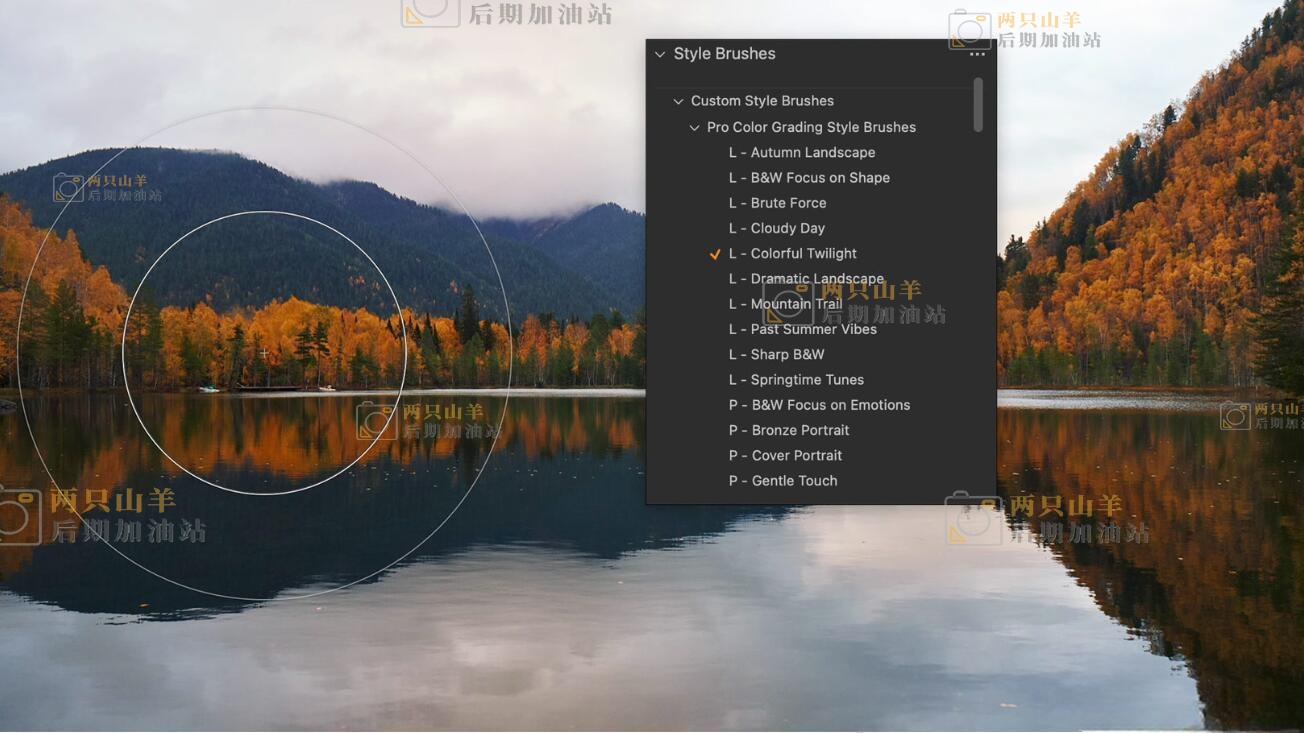Apply the L - Dramatic Landscape brush
This screenshot has height=733, width=1304.
pos(806,279)
